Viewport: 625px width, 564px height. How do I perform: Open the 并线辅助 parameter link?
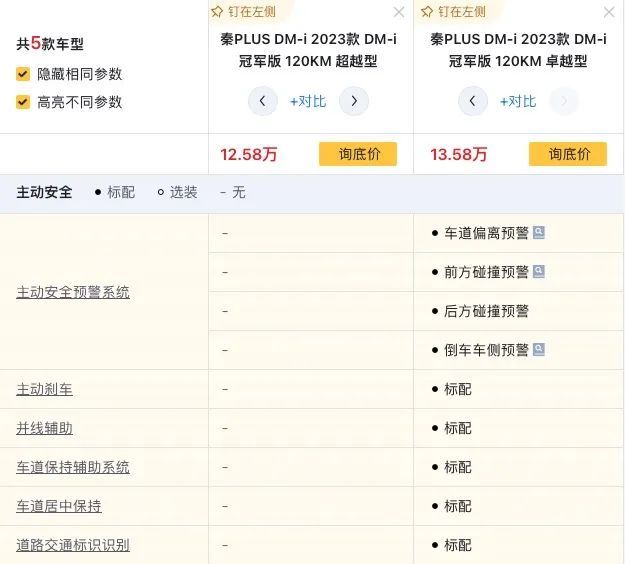[x=44, y=428]
